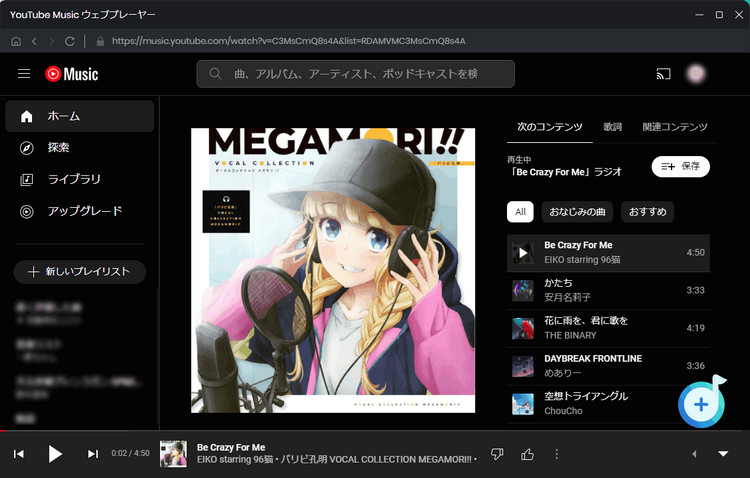Click artist ChouCho in queue
The image size is (750, 478).
click(x=563, y=411)
